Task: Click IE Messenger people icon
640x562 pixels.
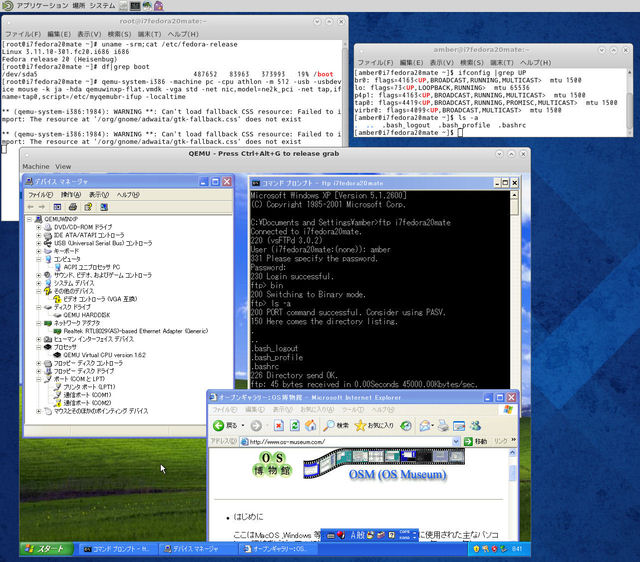Action: point(475,426)
